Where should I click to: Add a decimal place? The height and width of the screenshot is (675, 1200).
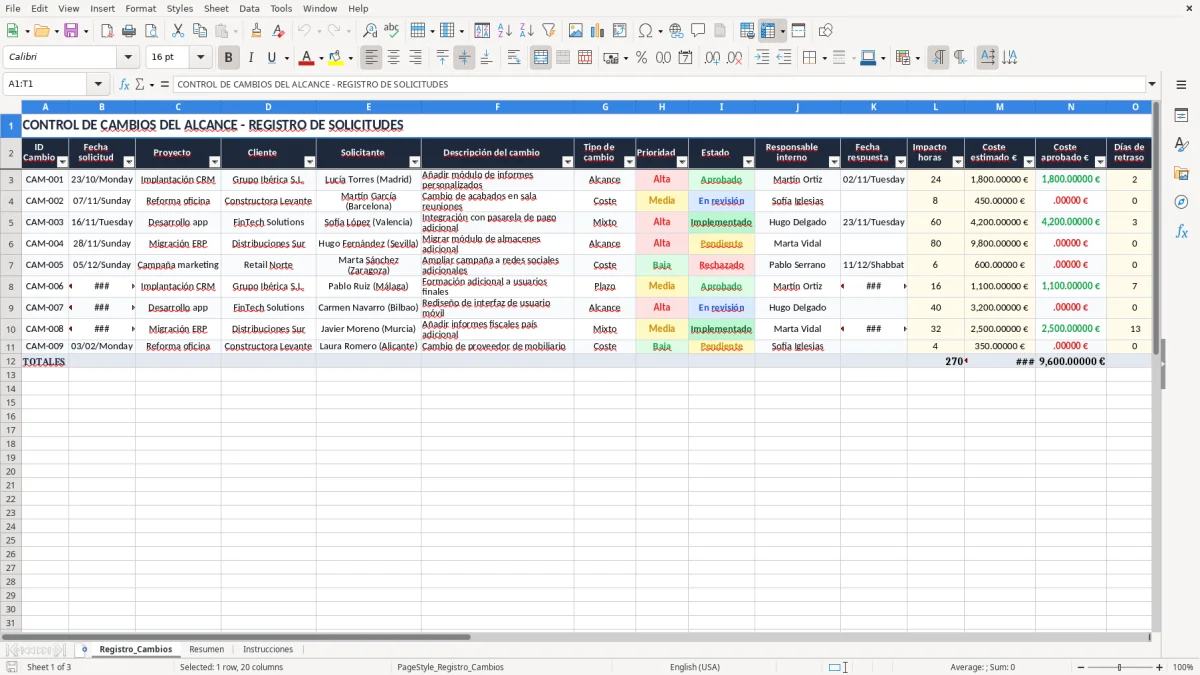tap(712, 58)
